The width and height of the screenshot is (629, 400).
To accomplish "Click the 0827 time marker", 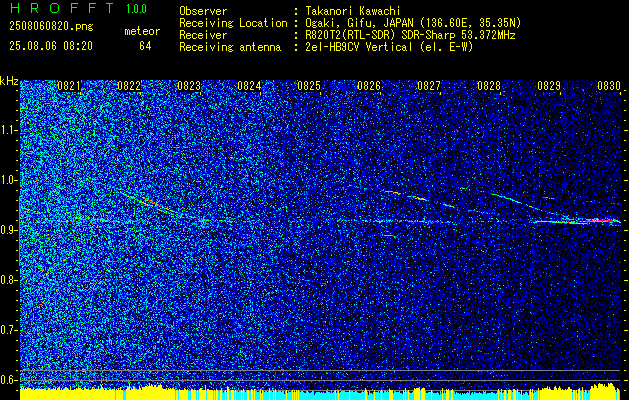I will pyautogui.click(x=429, y=86).
